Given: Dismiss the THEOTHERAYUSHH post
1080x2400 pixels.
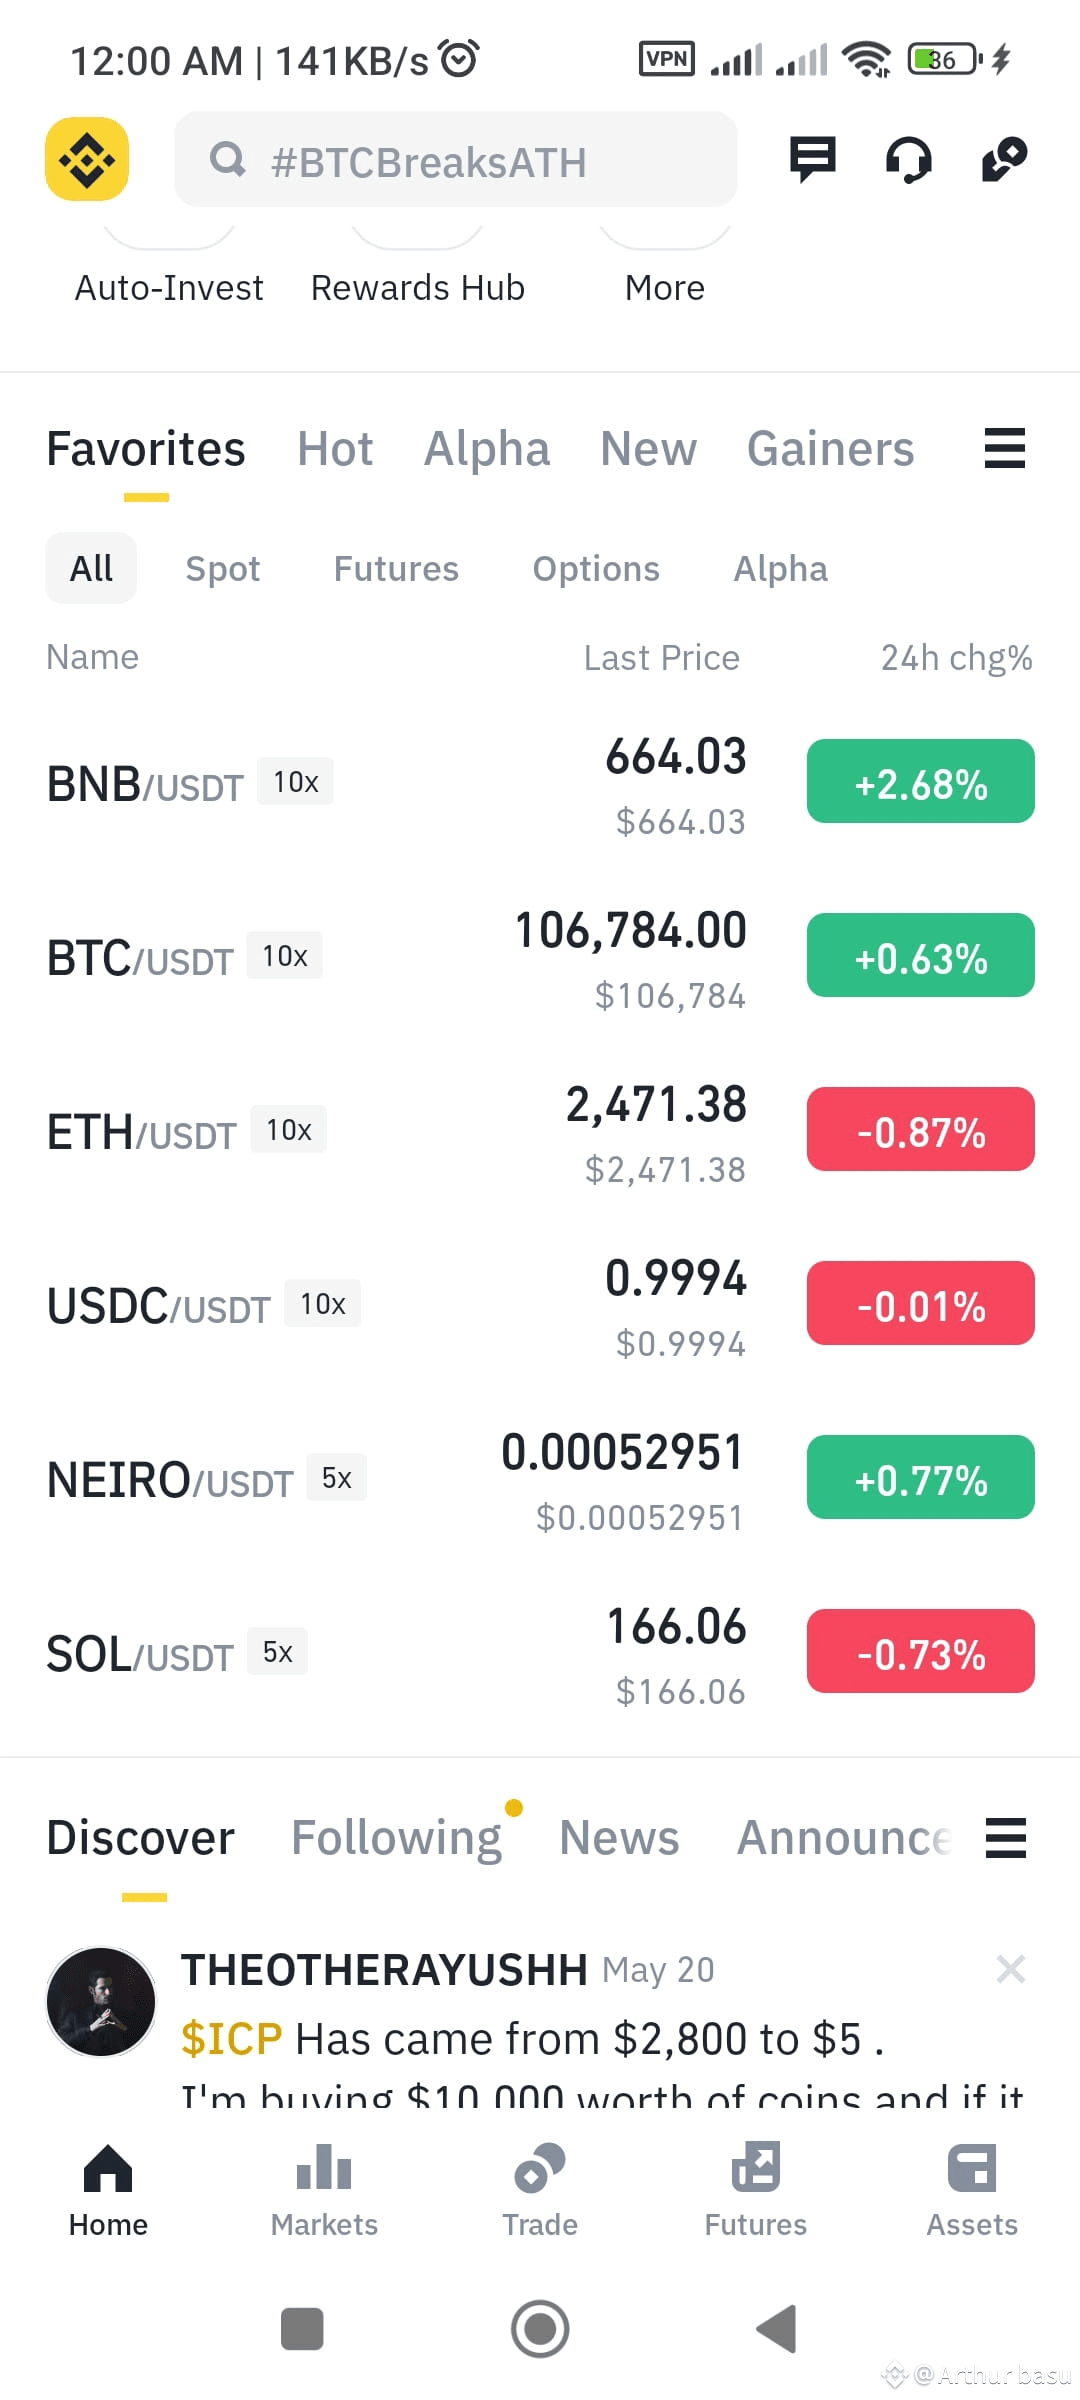Looking at the screenshot, I should point(1011,1969).
